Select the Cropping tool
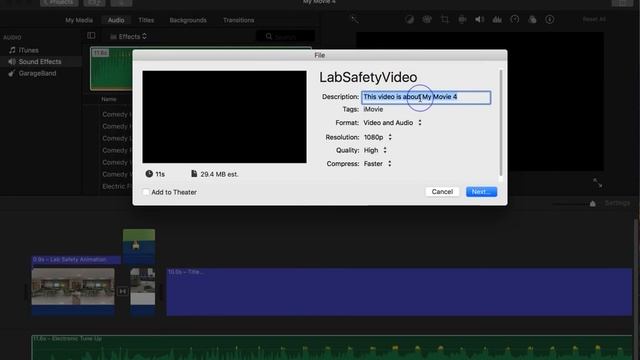Viewport: 640px width, 360px height. 444,20
